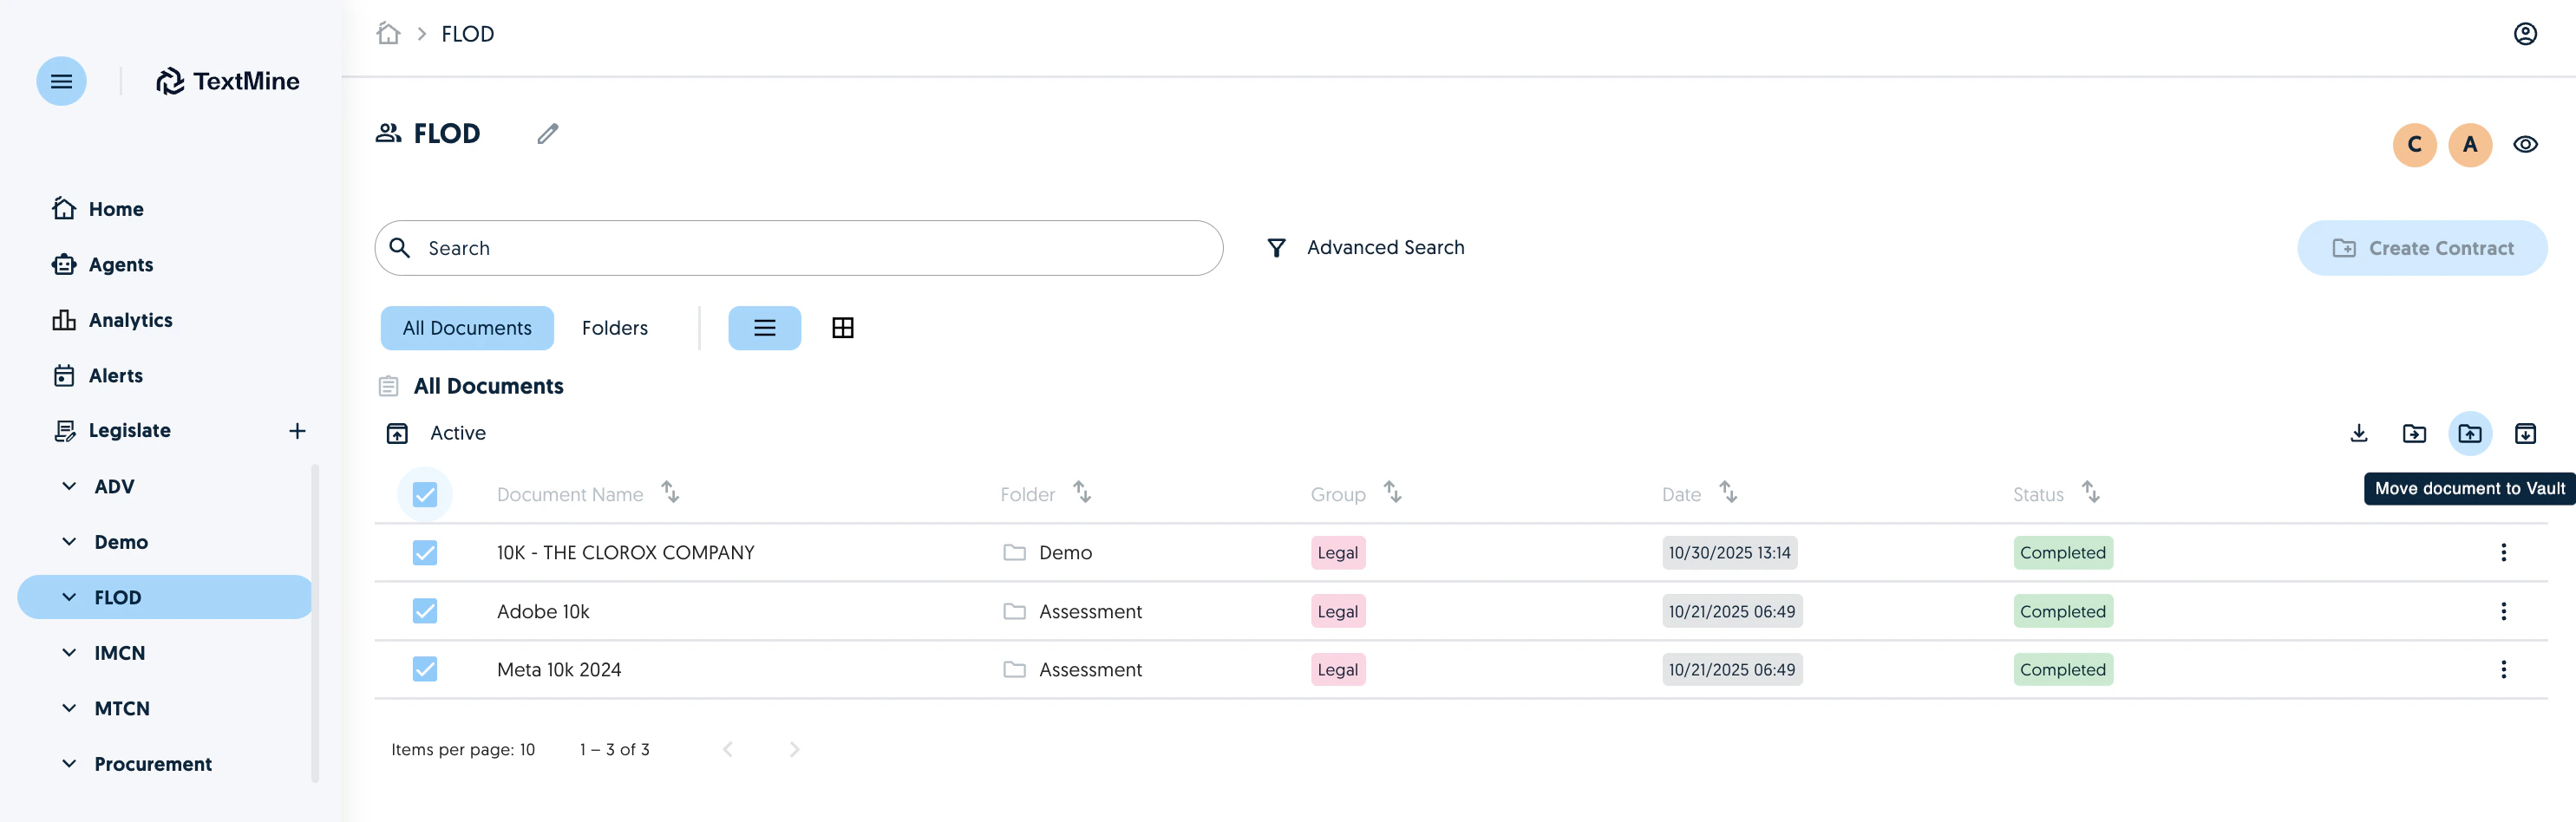Click the sidebar scrollbar
Image resolution: width=2576 pixels, height=822 pixels.
[315, 622]
